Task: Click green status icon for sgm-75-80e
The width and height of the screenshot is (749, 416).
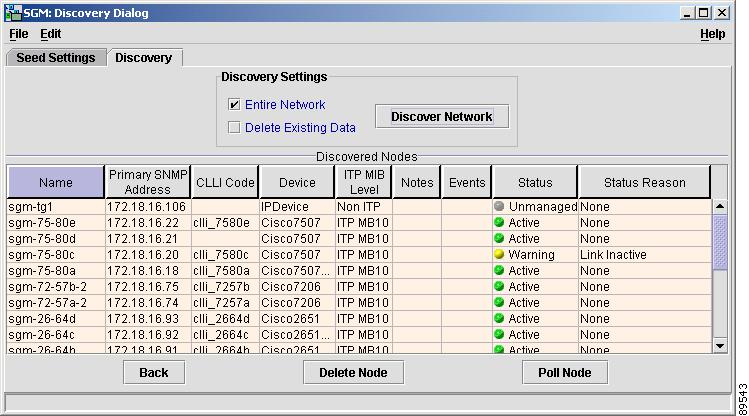Action: pos(499,222)
